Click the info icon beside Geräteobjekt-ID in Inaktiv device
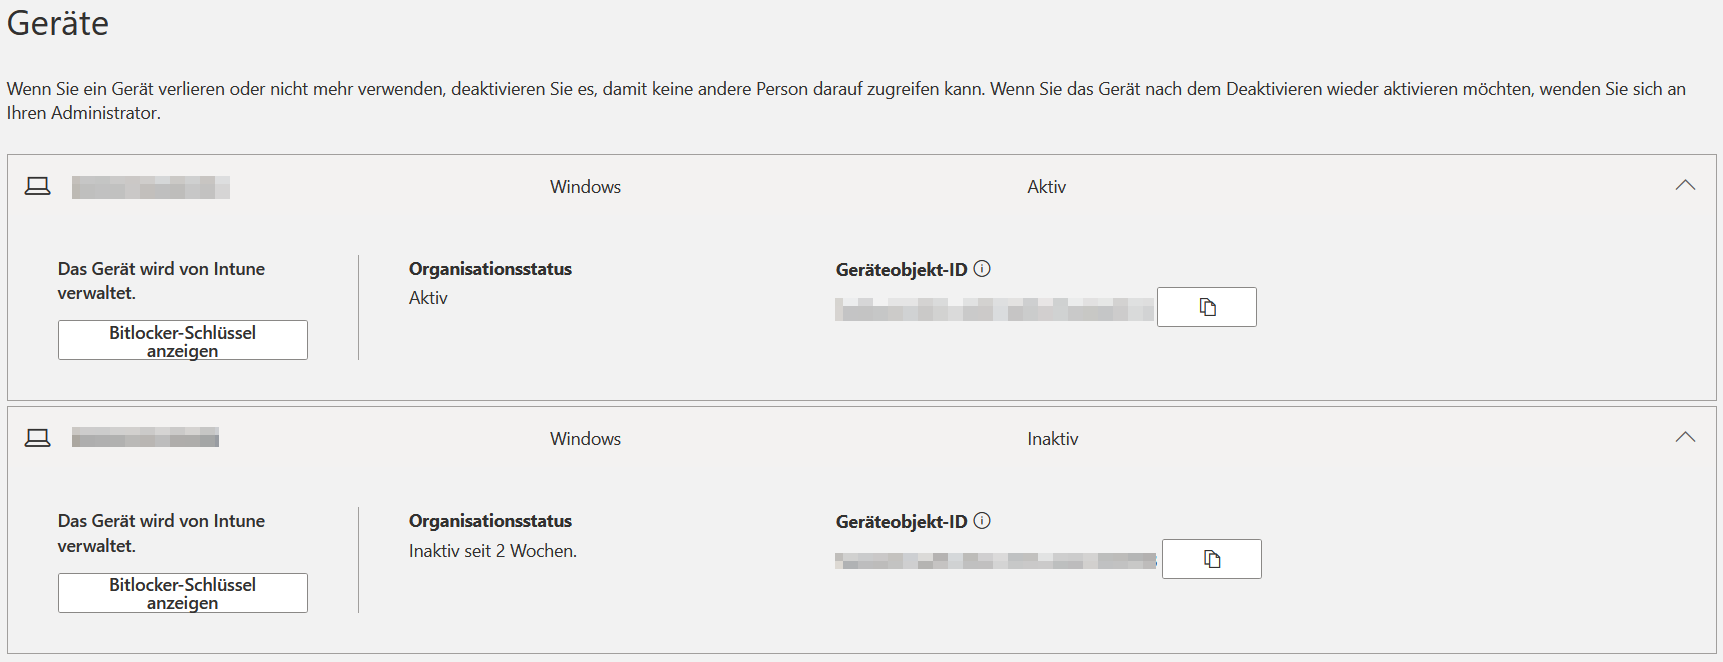Viewport: 1723px width, 662px height. (x=982, y=520)
